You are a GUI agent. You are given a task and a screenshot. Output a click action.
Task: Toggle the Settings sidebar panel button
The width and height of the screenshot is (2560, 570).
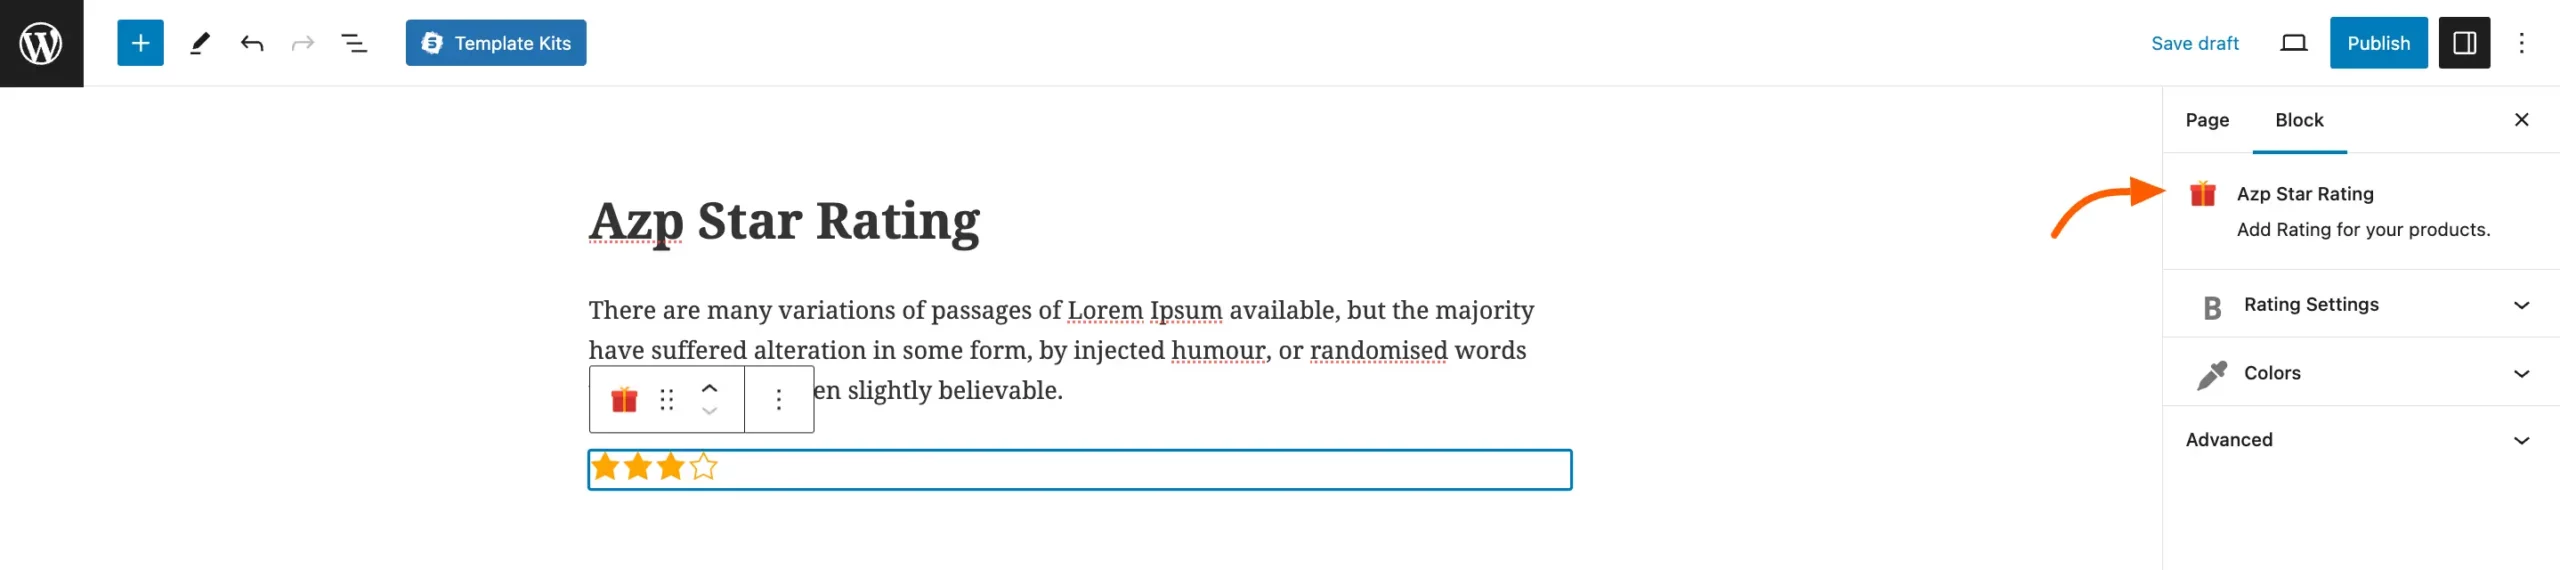point(2464,43)
